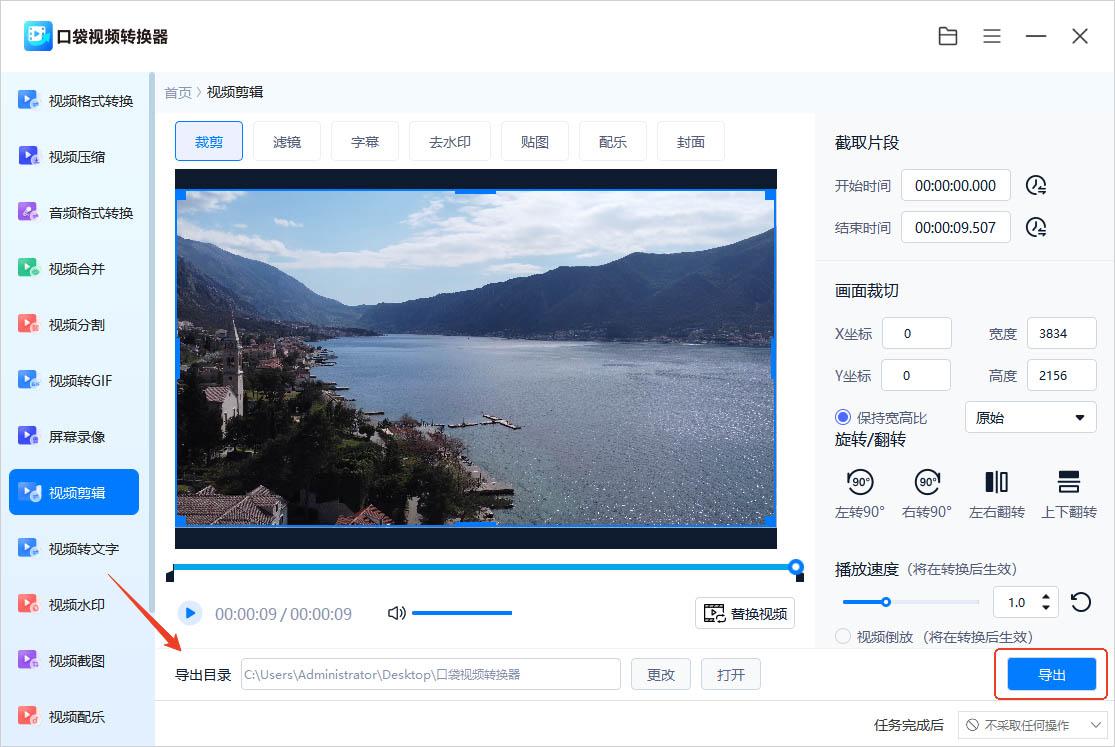This screenshot has width=1115, height=747.
Task: Click the 结束时间 input field
Action: click(956, 228)
